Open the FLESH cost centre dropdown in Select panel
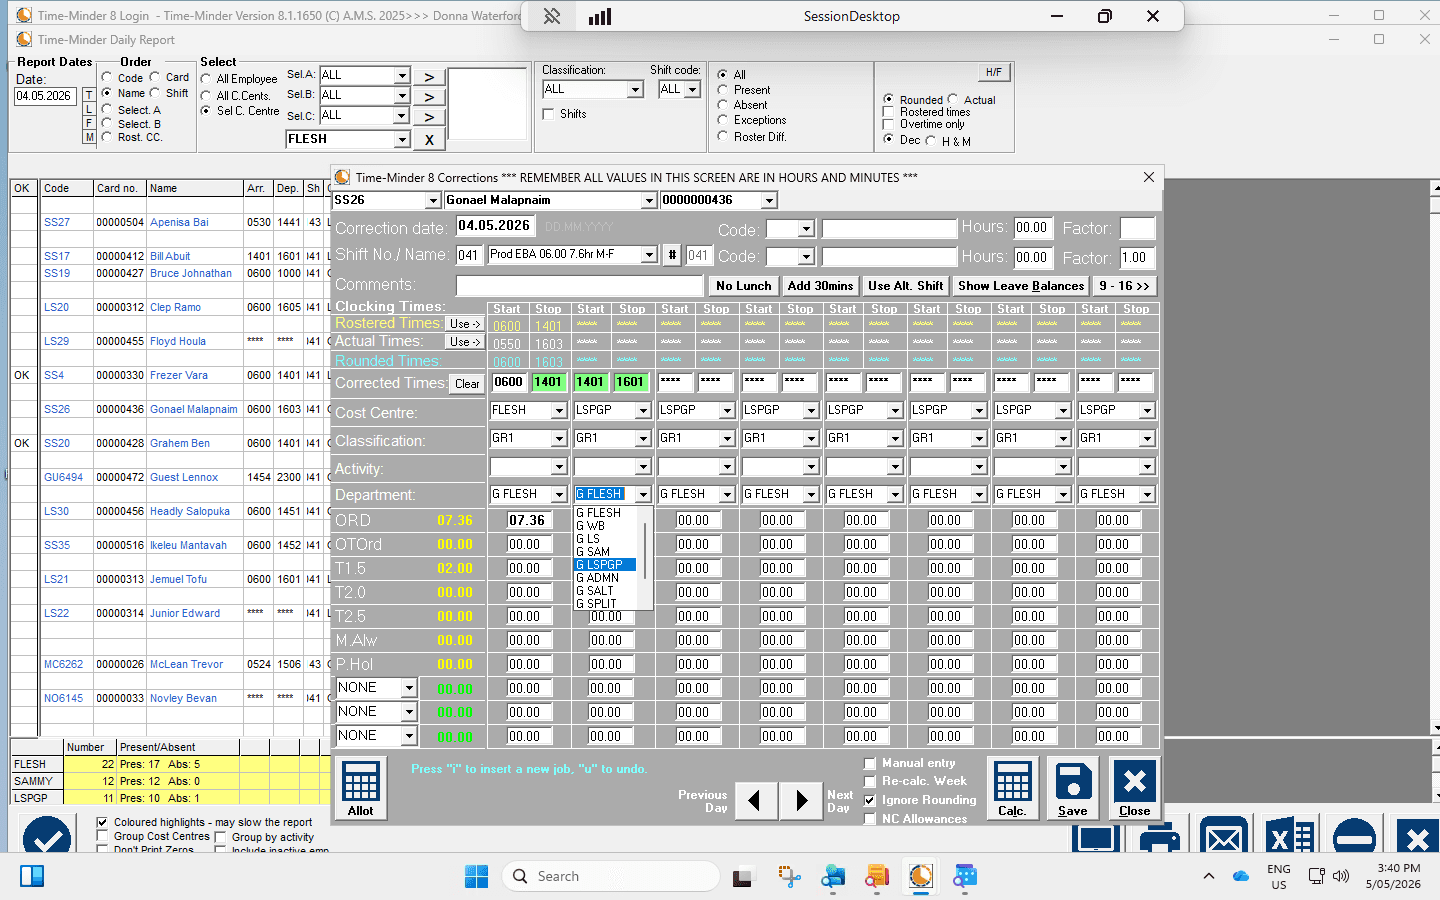The height and width of the screenshot is (900, 1440). click(402, 140)
